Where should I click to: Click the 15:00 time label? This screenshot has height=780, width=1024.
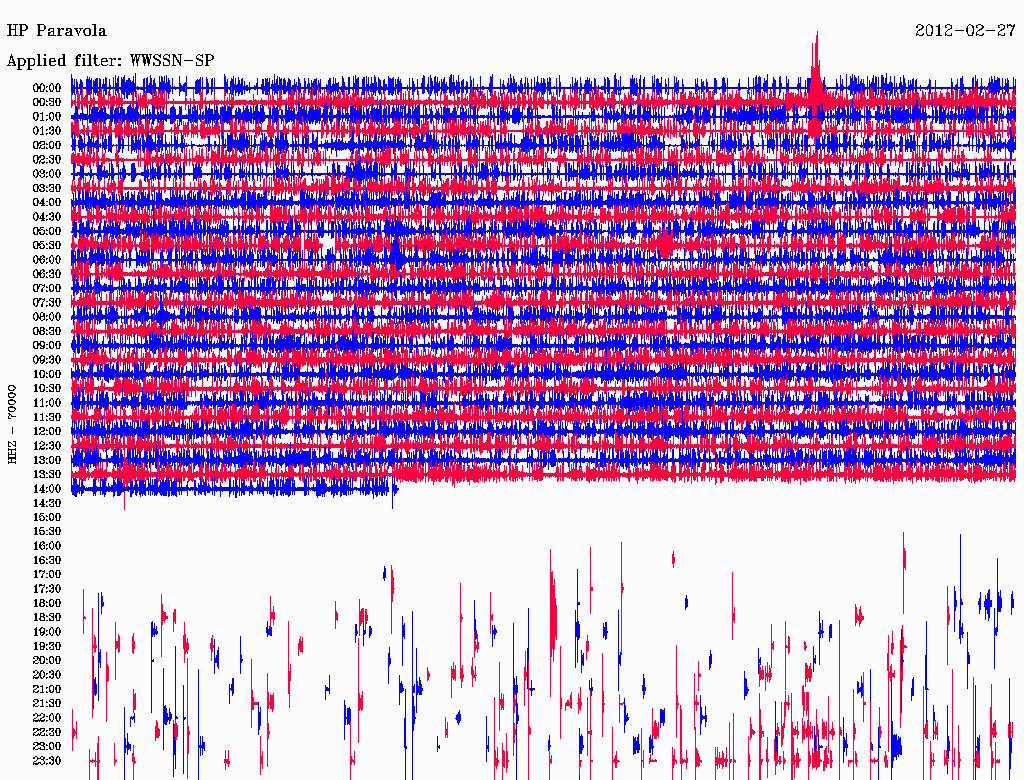(47, 517)
